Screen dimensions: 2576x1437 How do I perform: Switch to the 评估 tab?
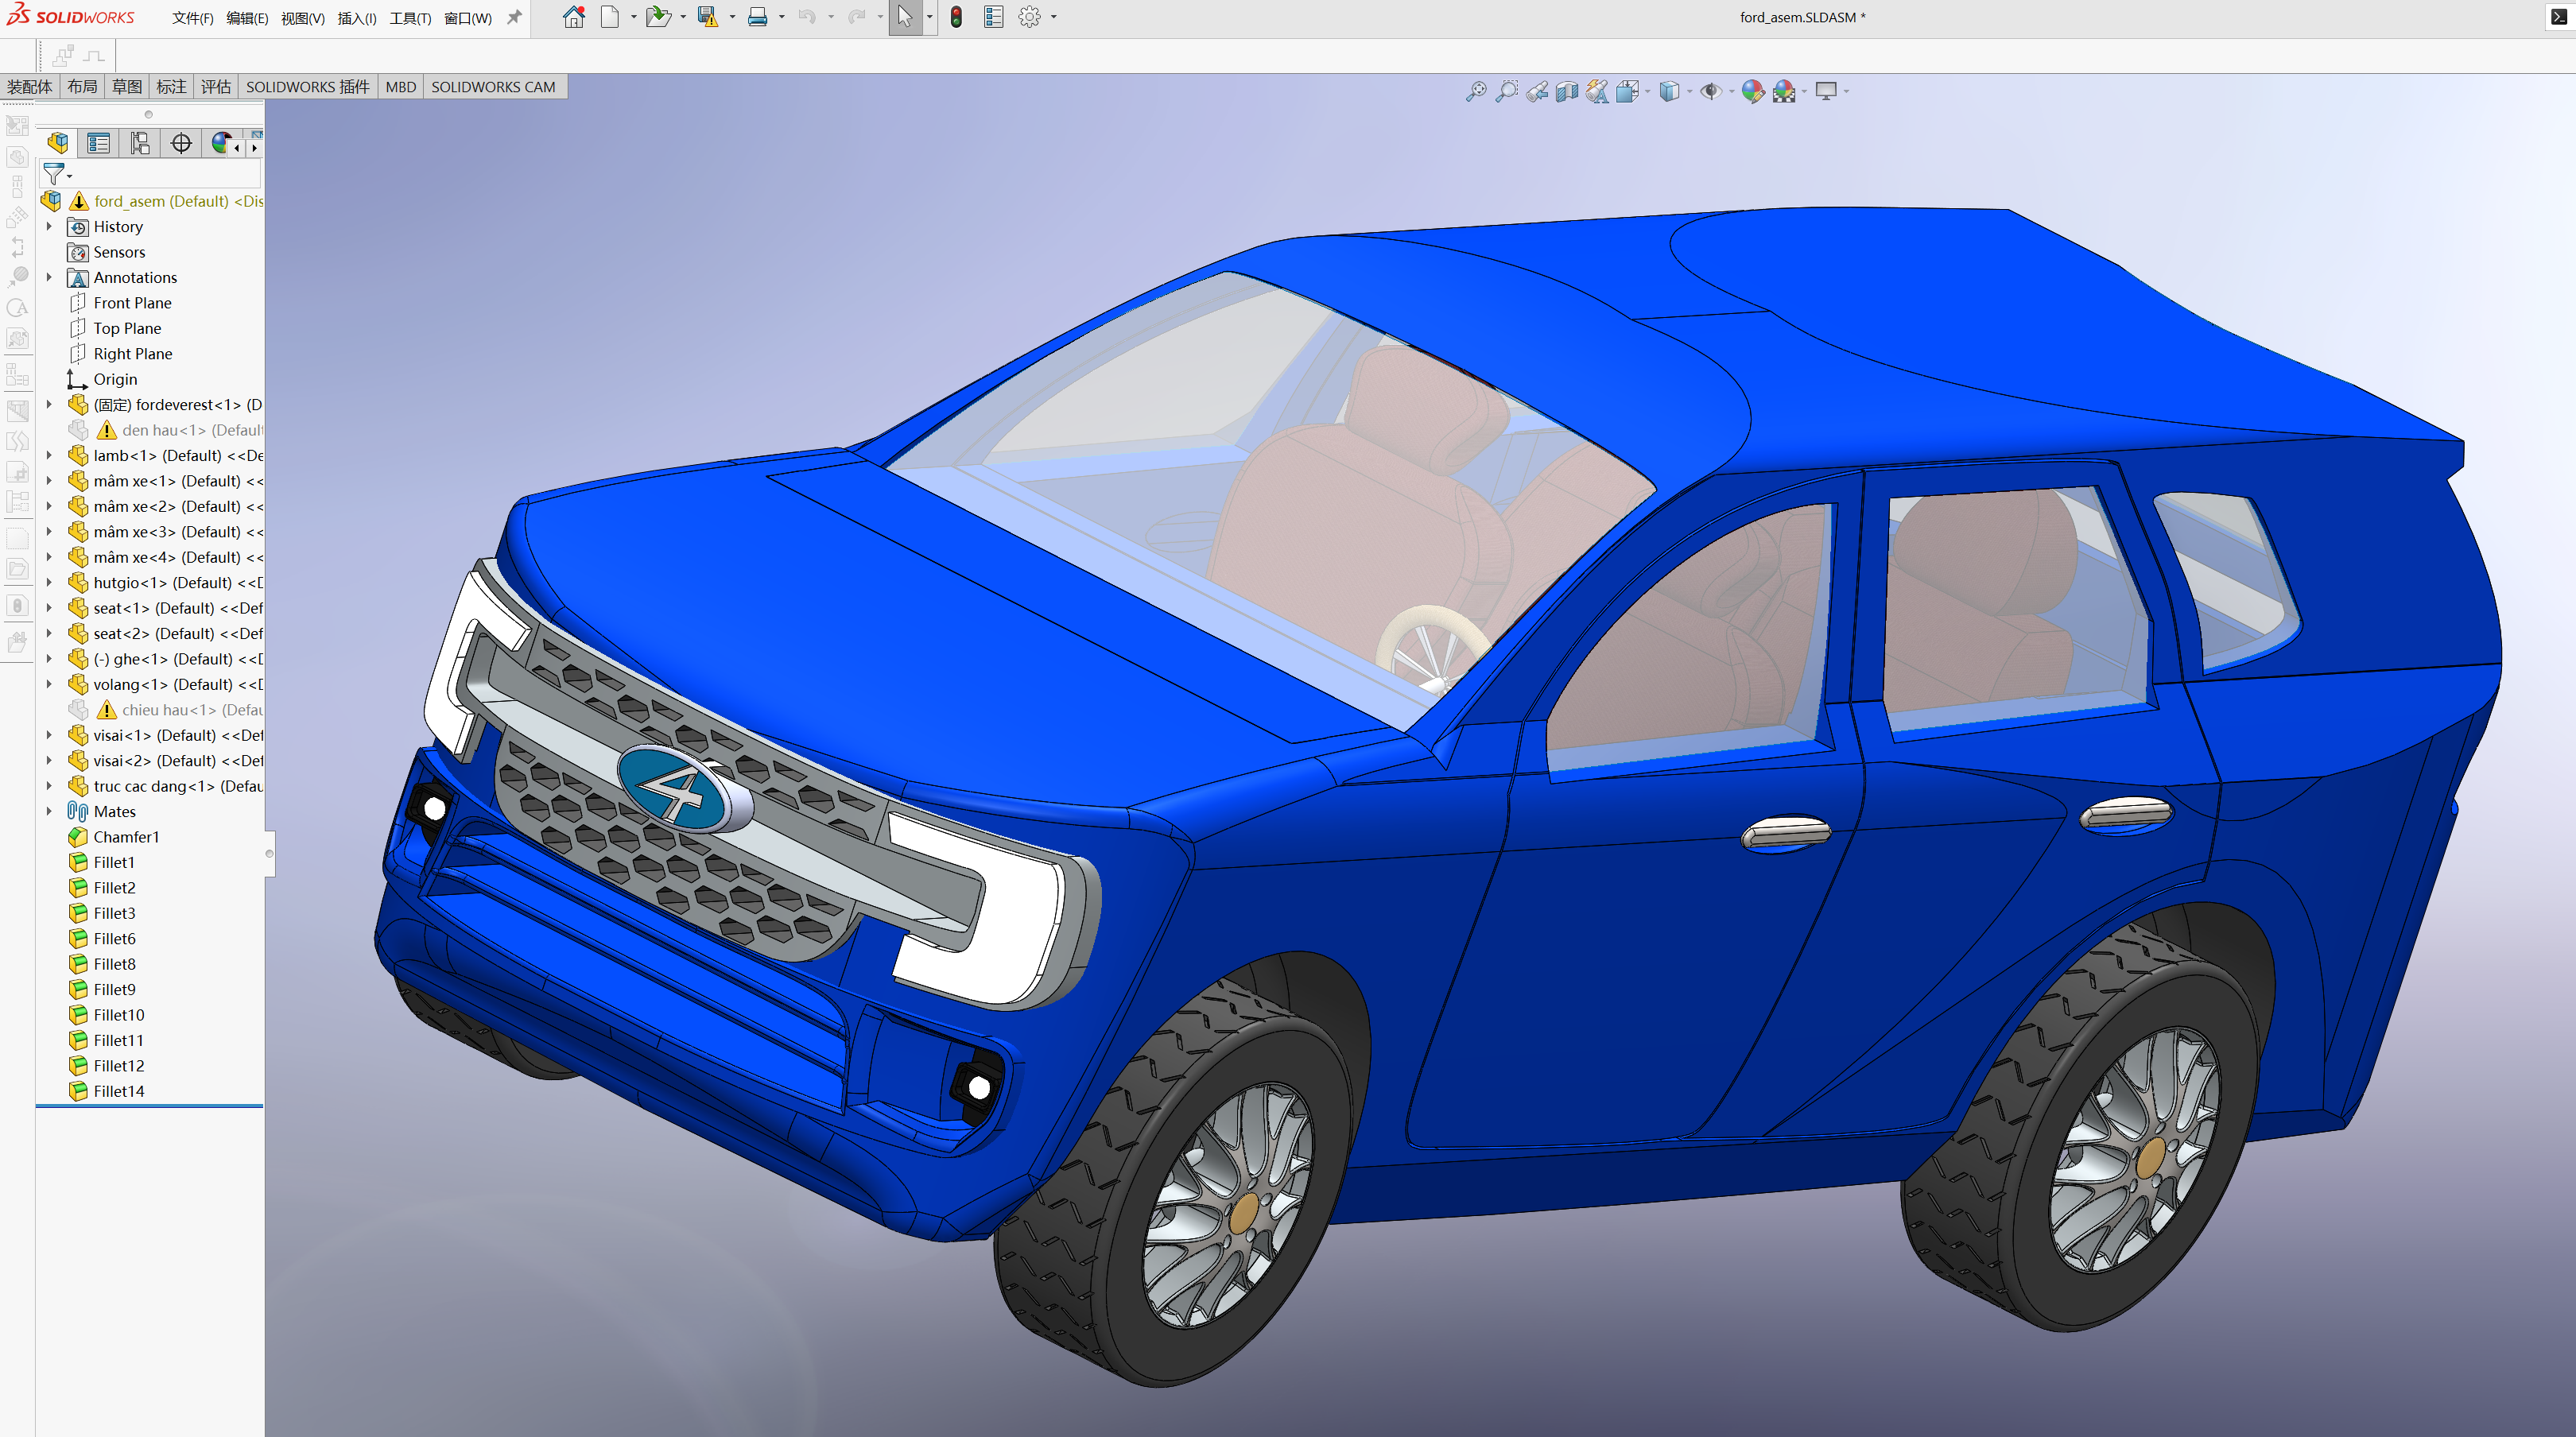(x=215, y=87)
